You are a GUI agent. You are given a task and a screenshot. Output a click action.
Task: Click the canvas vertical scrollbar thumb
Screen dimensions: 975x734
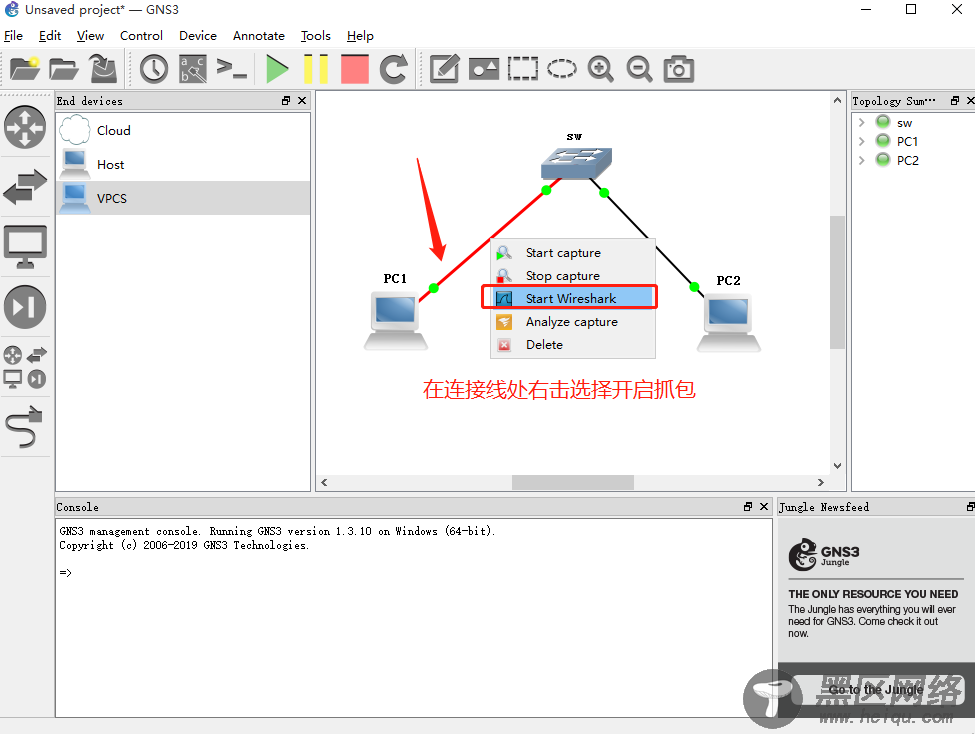[x=838, y=282]
